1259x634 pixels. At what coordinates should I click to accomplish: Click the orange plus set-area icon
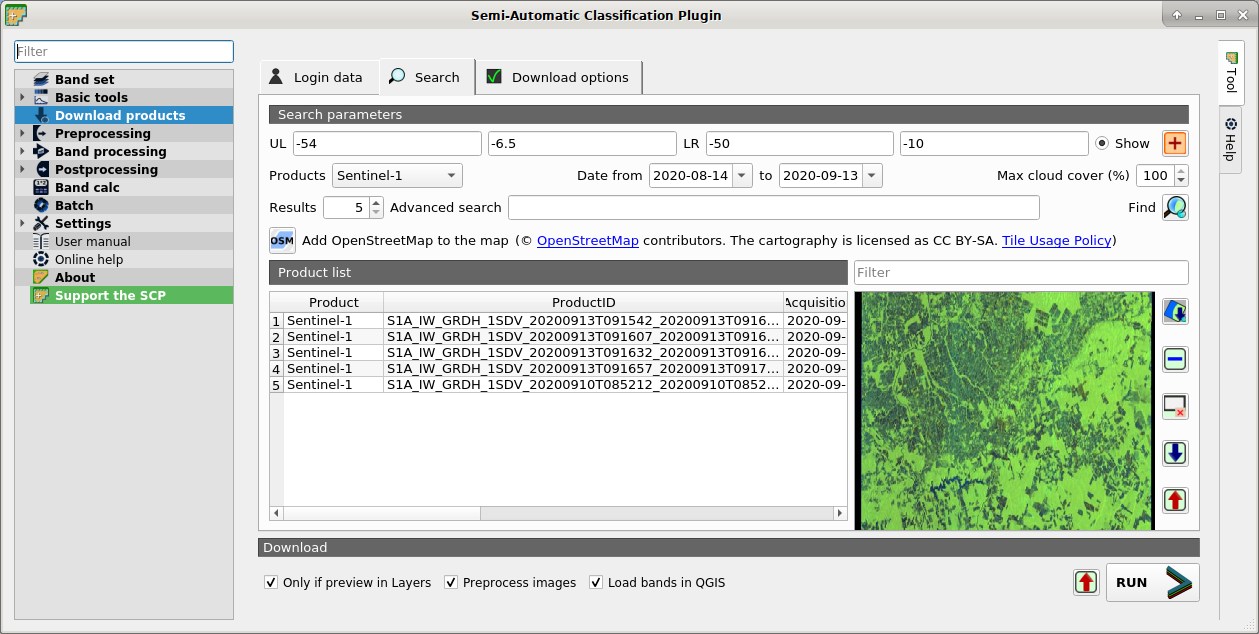[1175, 143]
